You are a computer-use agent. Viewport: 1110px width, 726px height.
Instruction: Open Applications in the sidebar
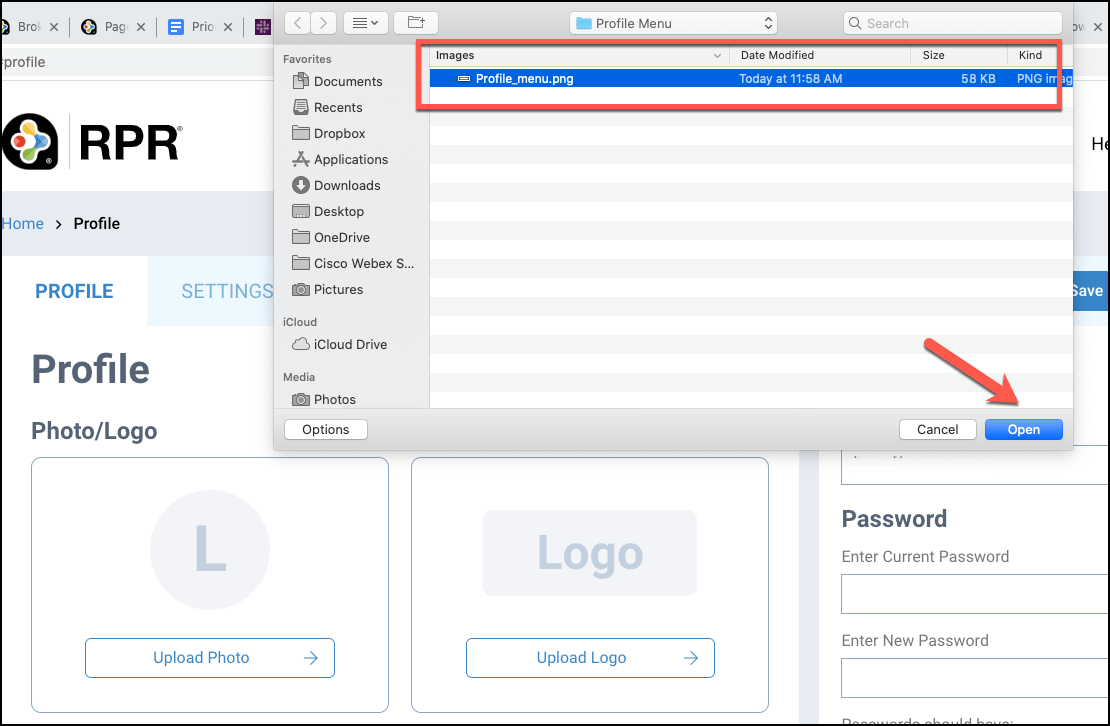350,159
